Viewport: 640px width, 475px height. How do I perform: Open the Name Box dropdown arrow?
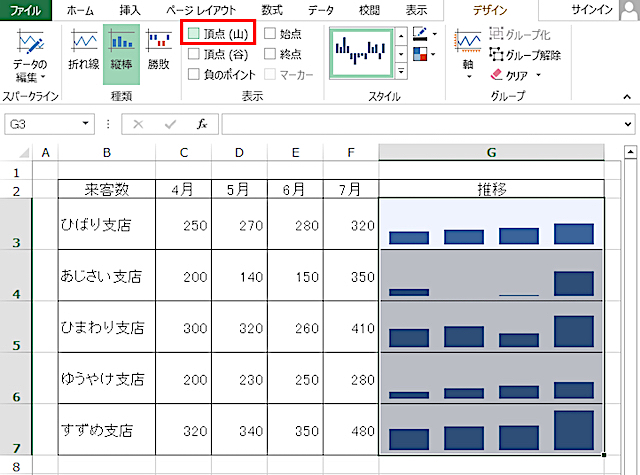click(85, 124)
